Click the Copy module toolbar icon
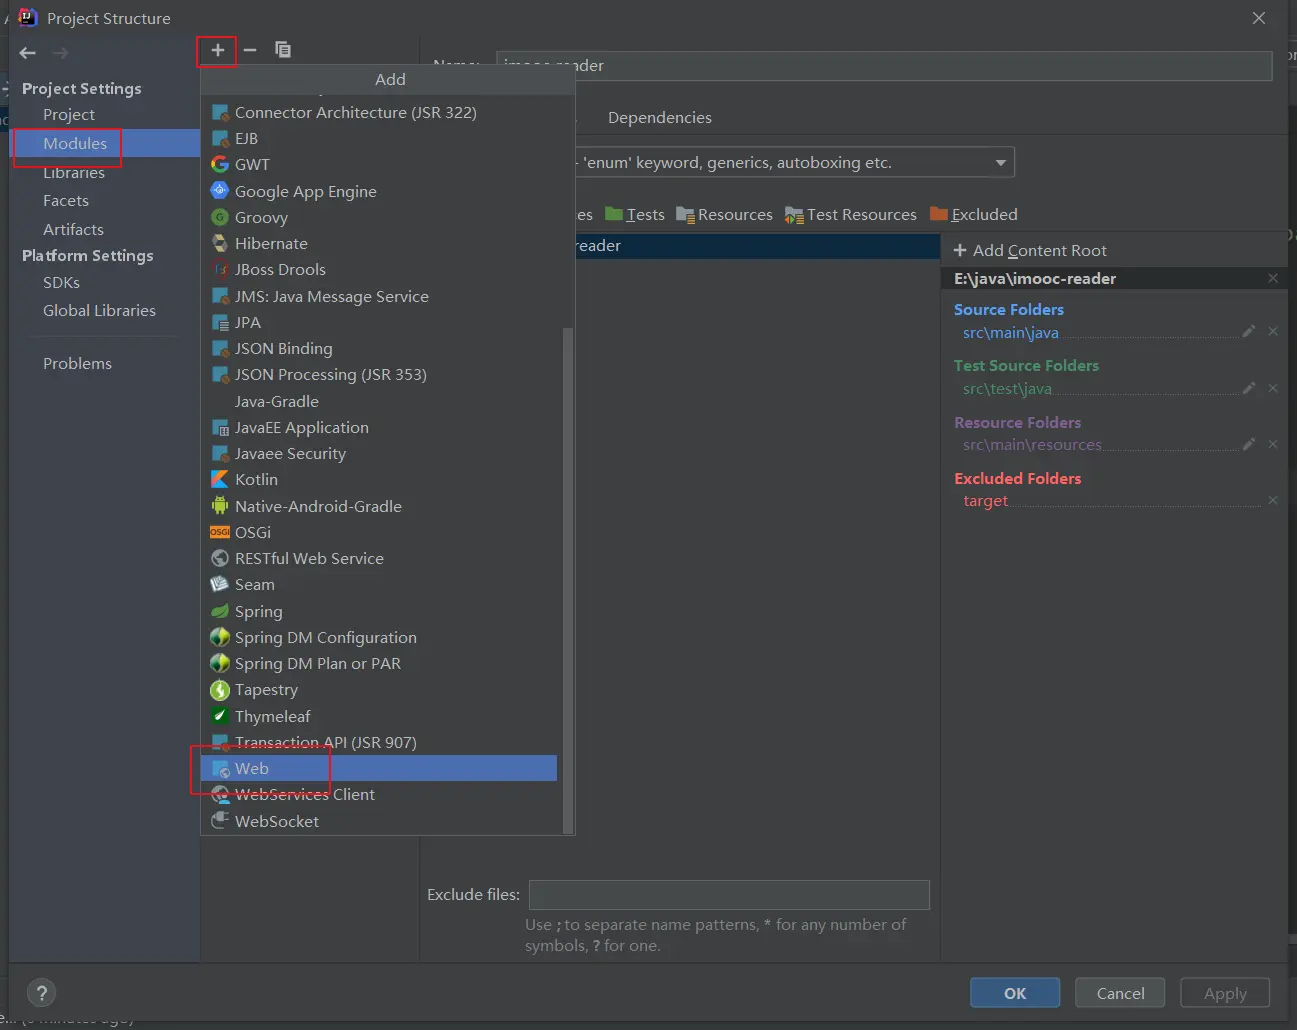This screenshot has width=1297, height=1030. [283, 50]
